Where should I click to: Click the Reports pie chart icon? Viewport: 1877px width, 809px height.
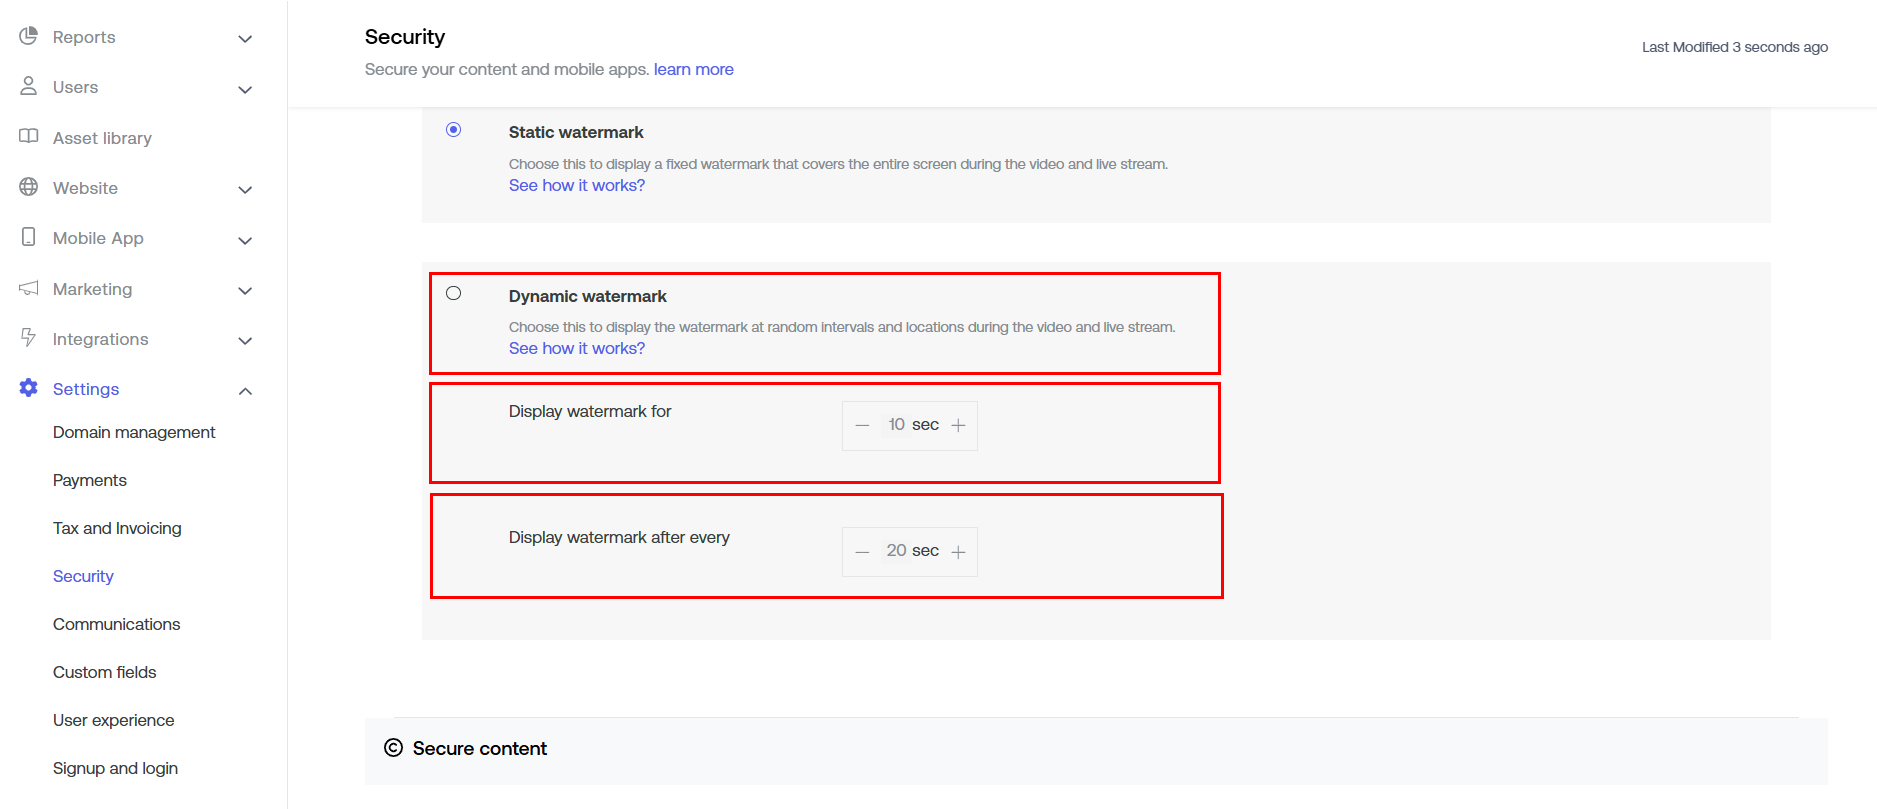coord(29,36)
